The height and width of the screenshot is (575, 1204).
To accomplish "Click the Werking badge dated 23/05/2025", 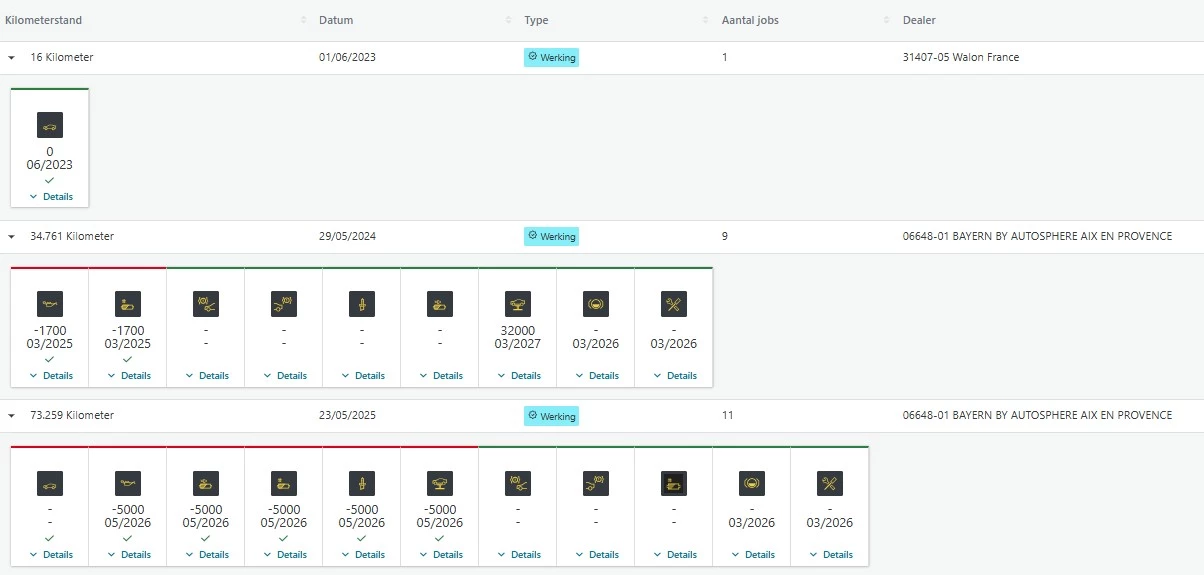I will click(551, 416).
